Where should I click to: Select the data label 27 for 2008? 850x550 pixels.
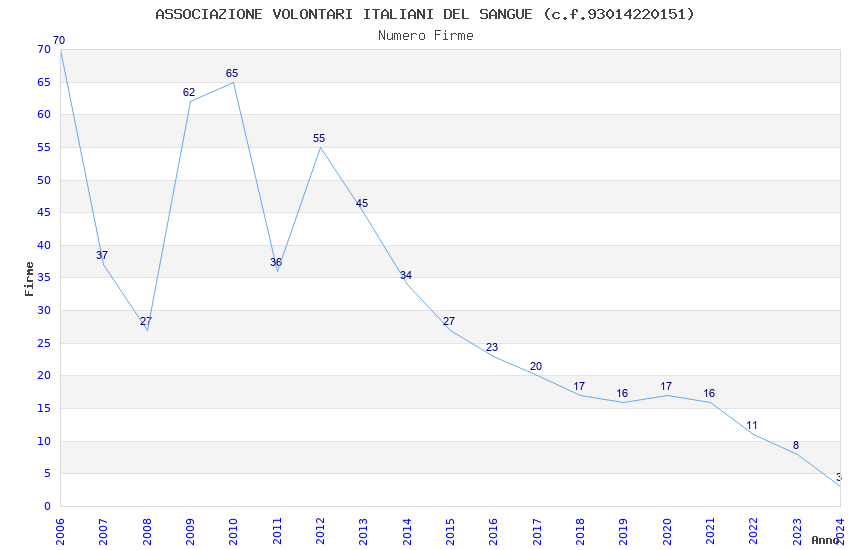click(x=146, y=321)
